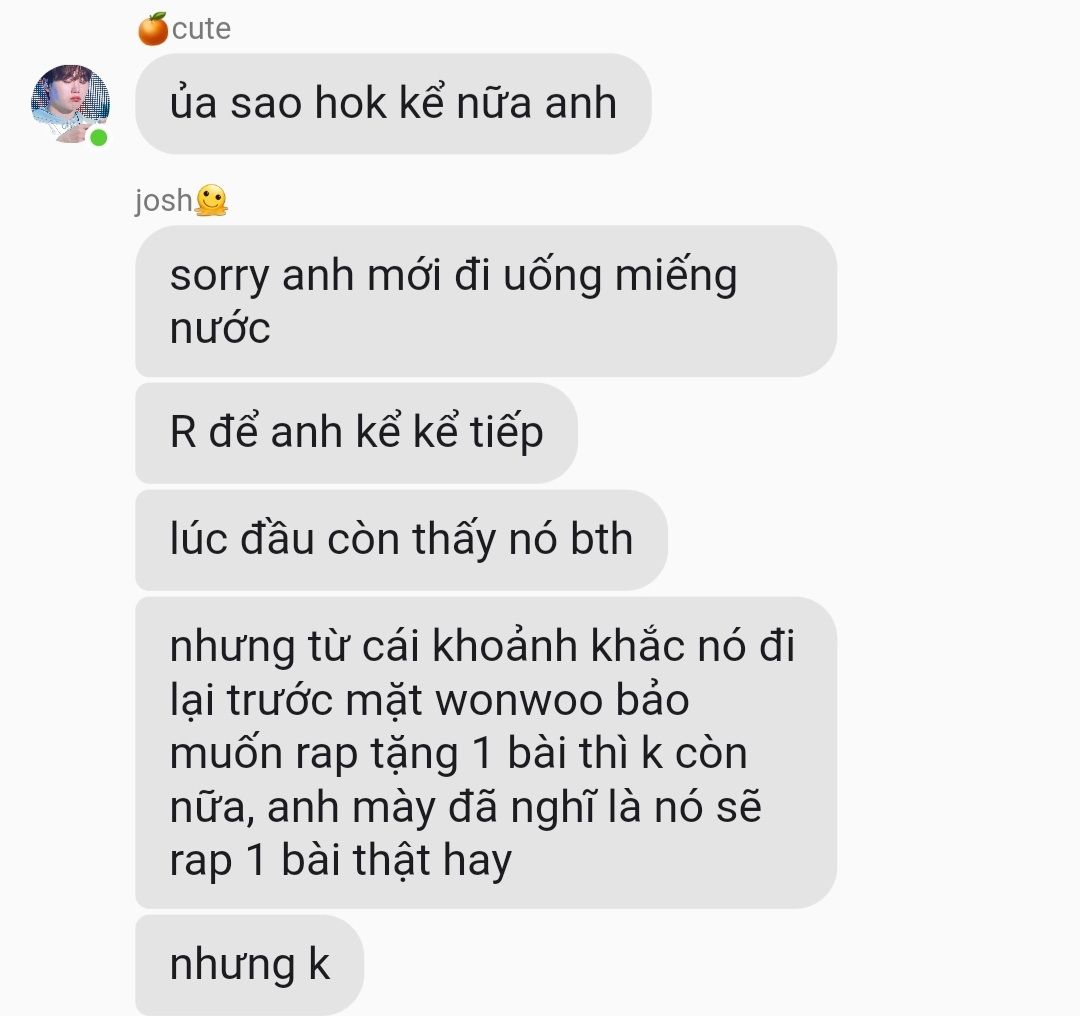The image size is (1080, 1016).
Task: Select message 'R để anh kể kể tiếp'
Action: tap(356, 433)
